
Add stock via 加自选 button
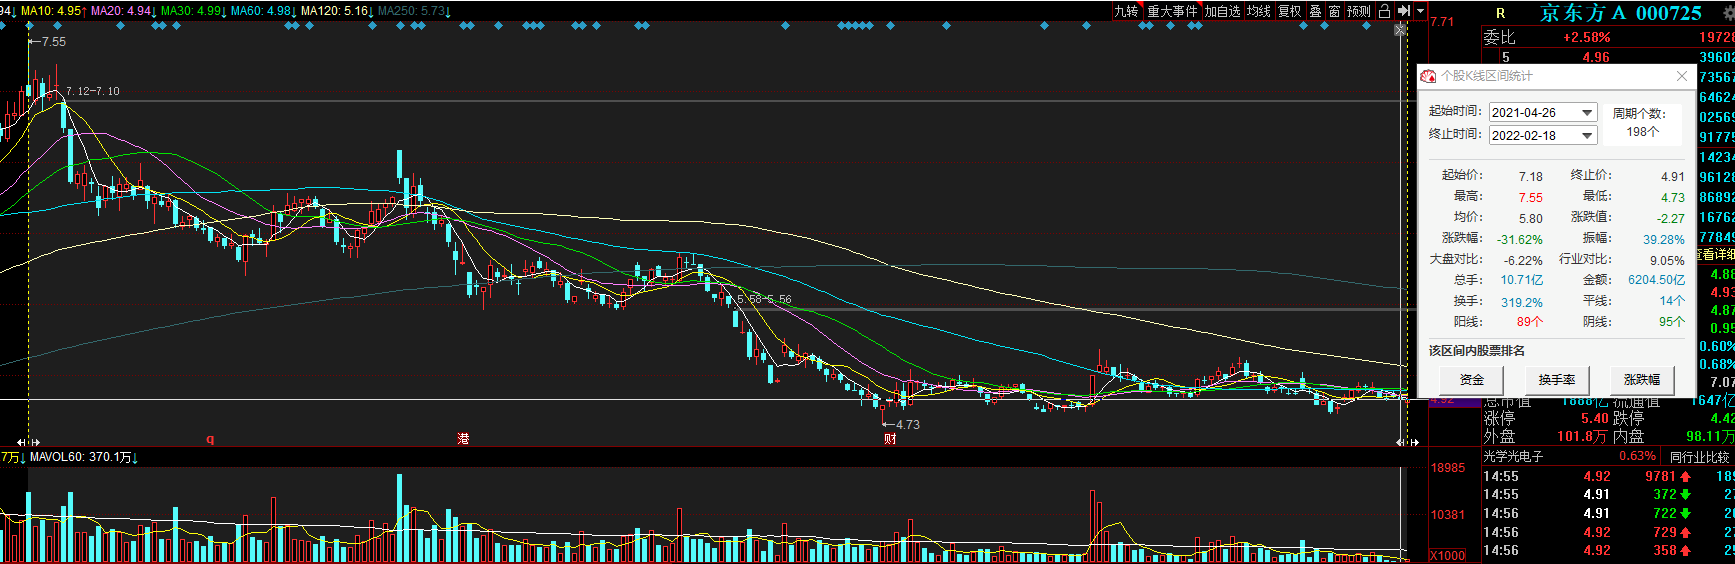pyautogui.click(x=1222, y=11)
